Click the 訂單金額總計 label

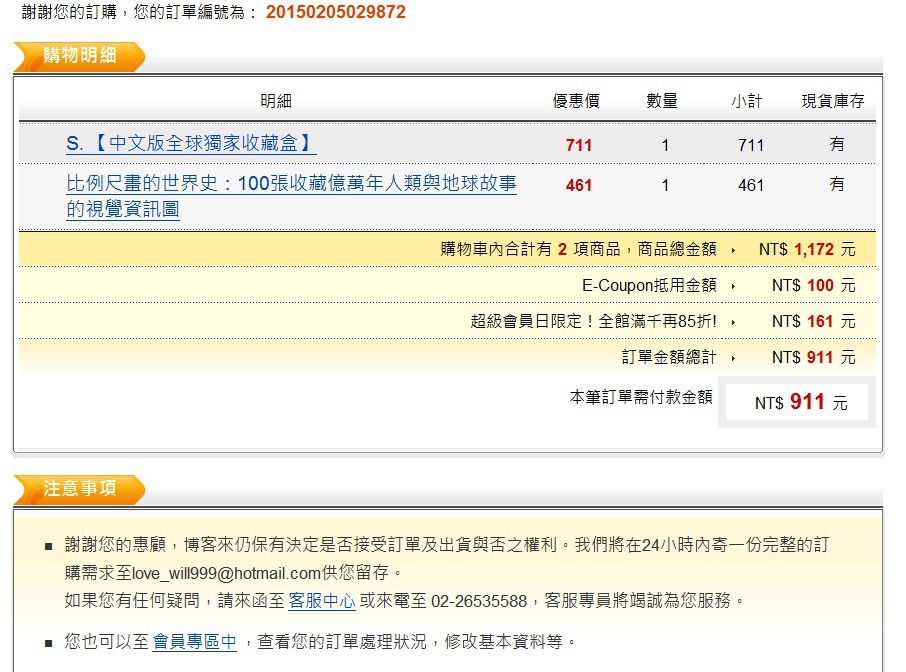click(669, 357)
